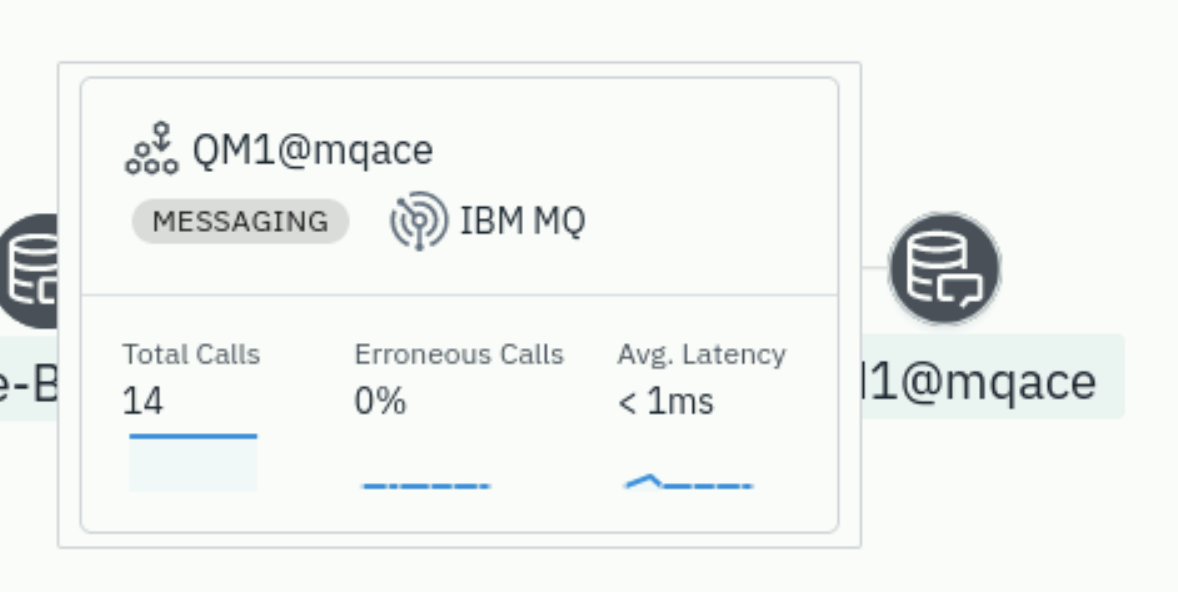1178x592 pixels.
Task: Open the Erroneous Calls sparkline chart
Action: point(426,485)
